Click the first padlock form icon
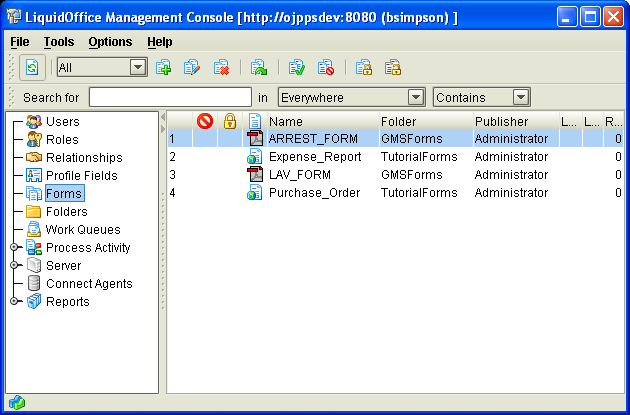The width and height of the screenshot is (630, 415). tap(364, 67)
